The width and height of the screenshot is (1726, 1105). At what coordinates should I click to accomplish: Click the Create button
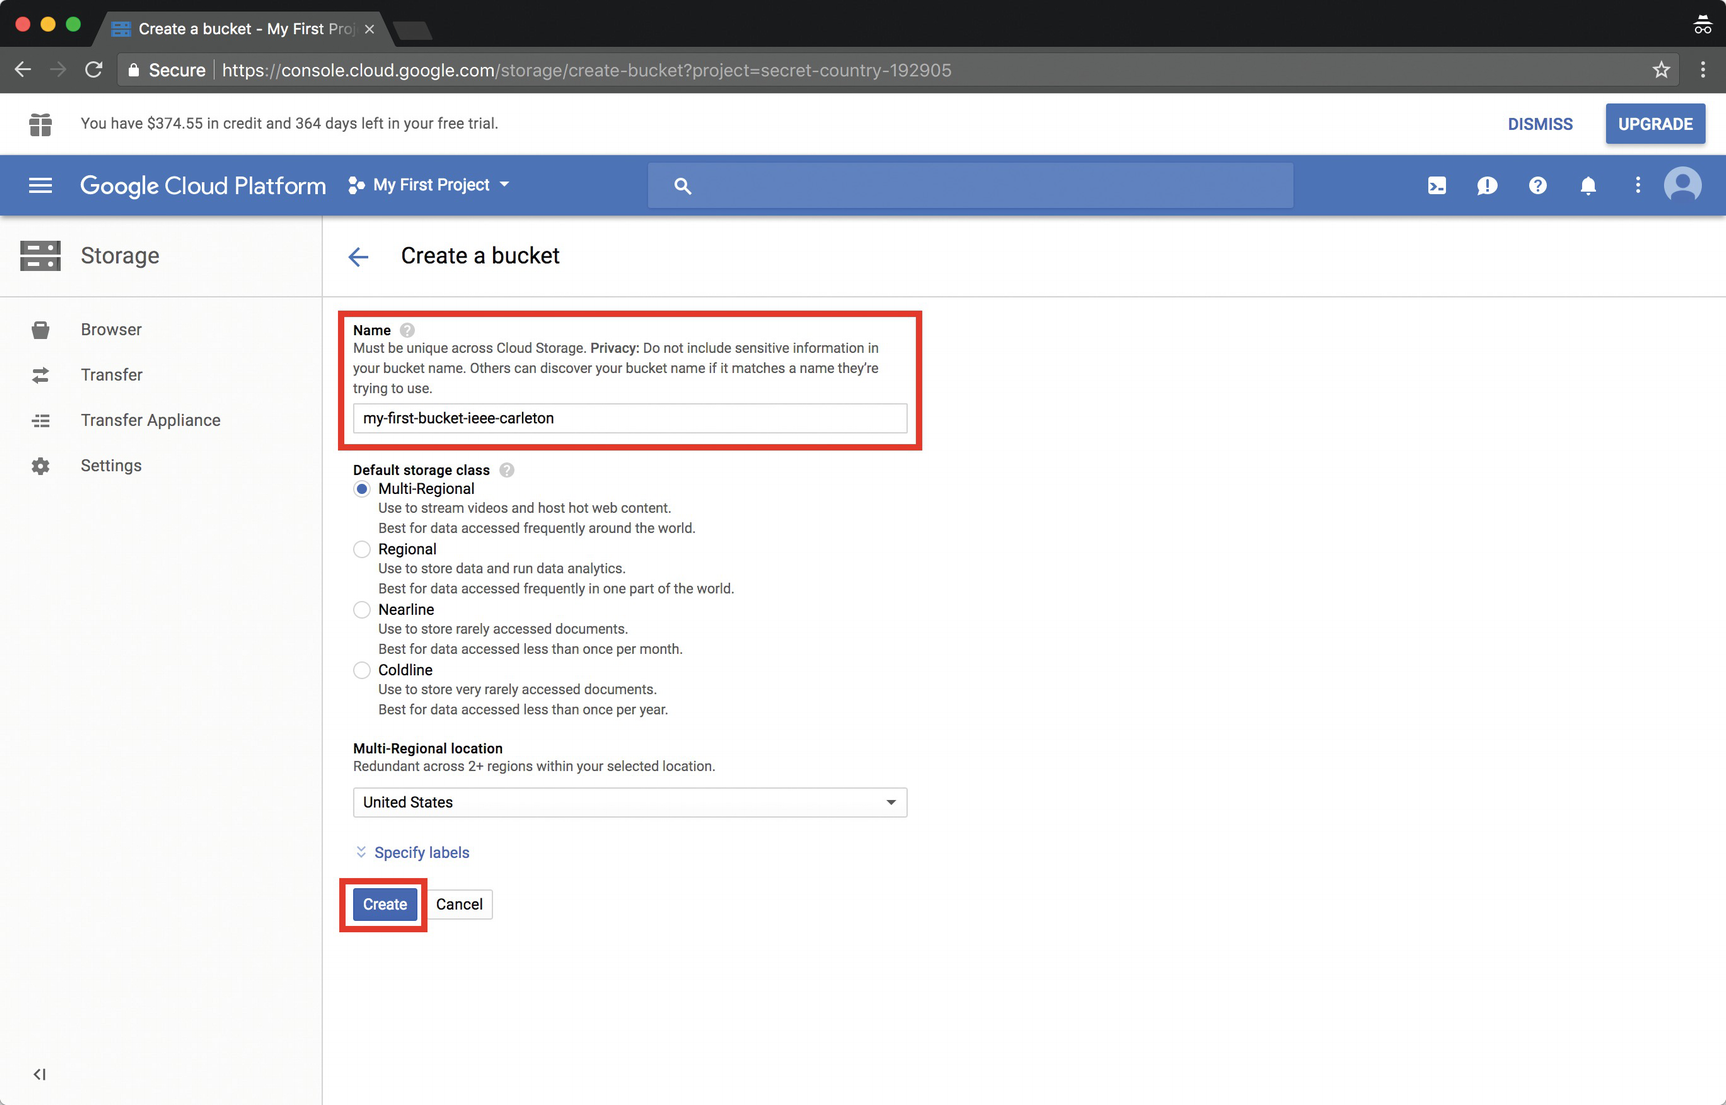[x=385, y=904]
